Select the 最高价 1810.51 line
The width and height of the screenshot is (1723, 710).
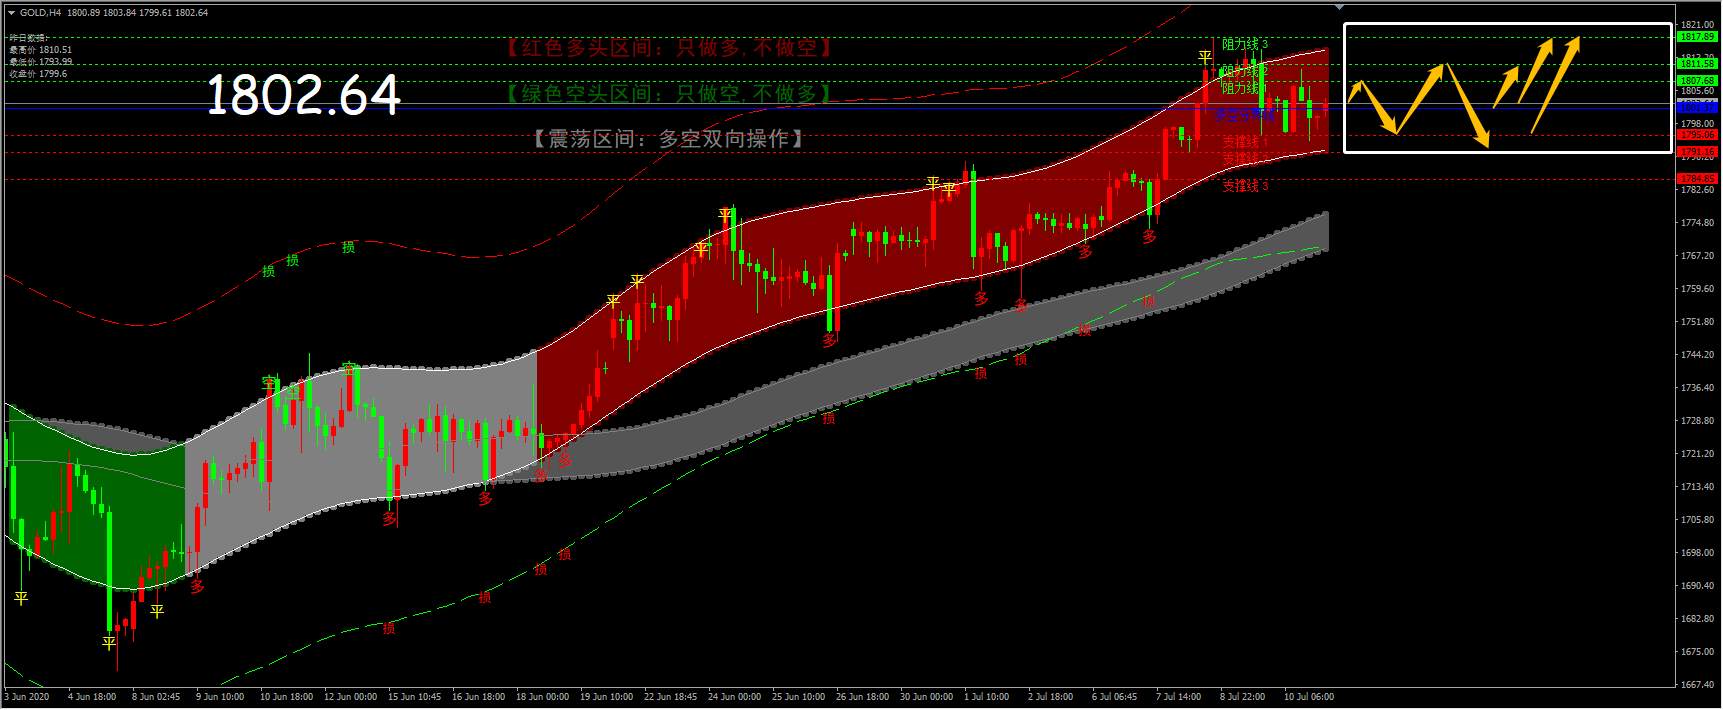pyautogui.click(x=40, y=50)
